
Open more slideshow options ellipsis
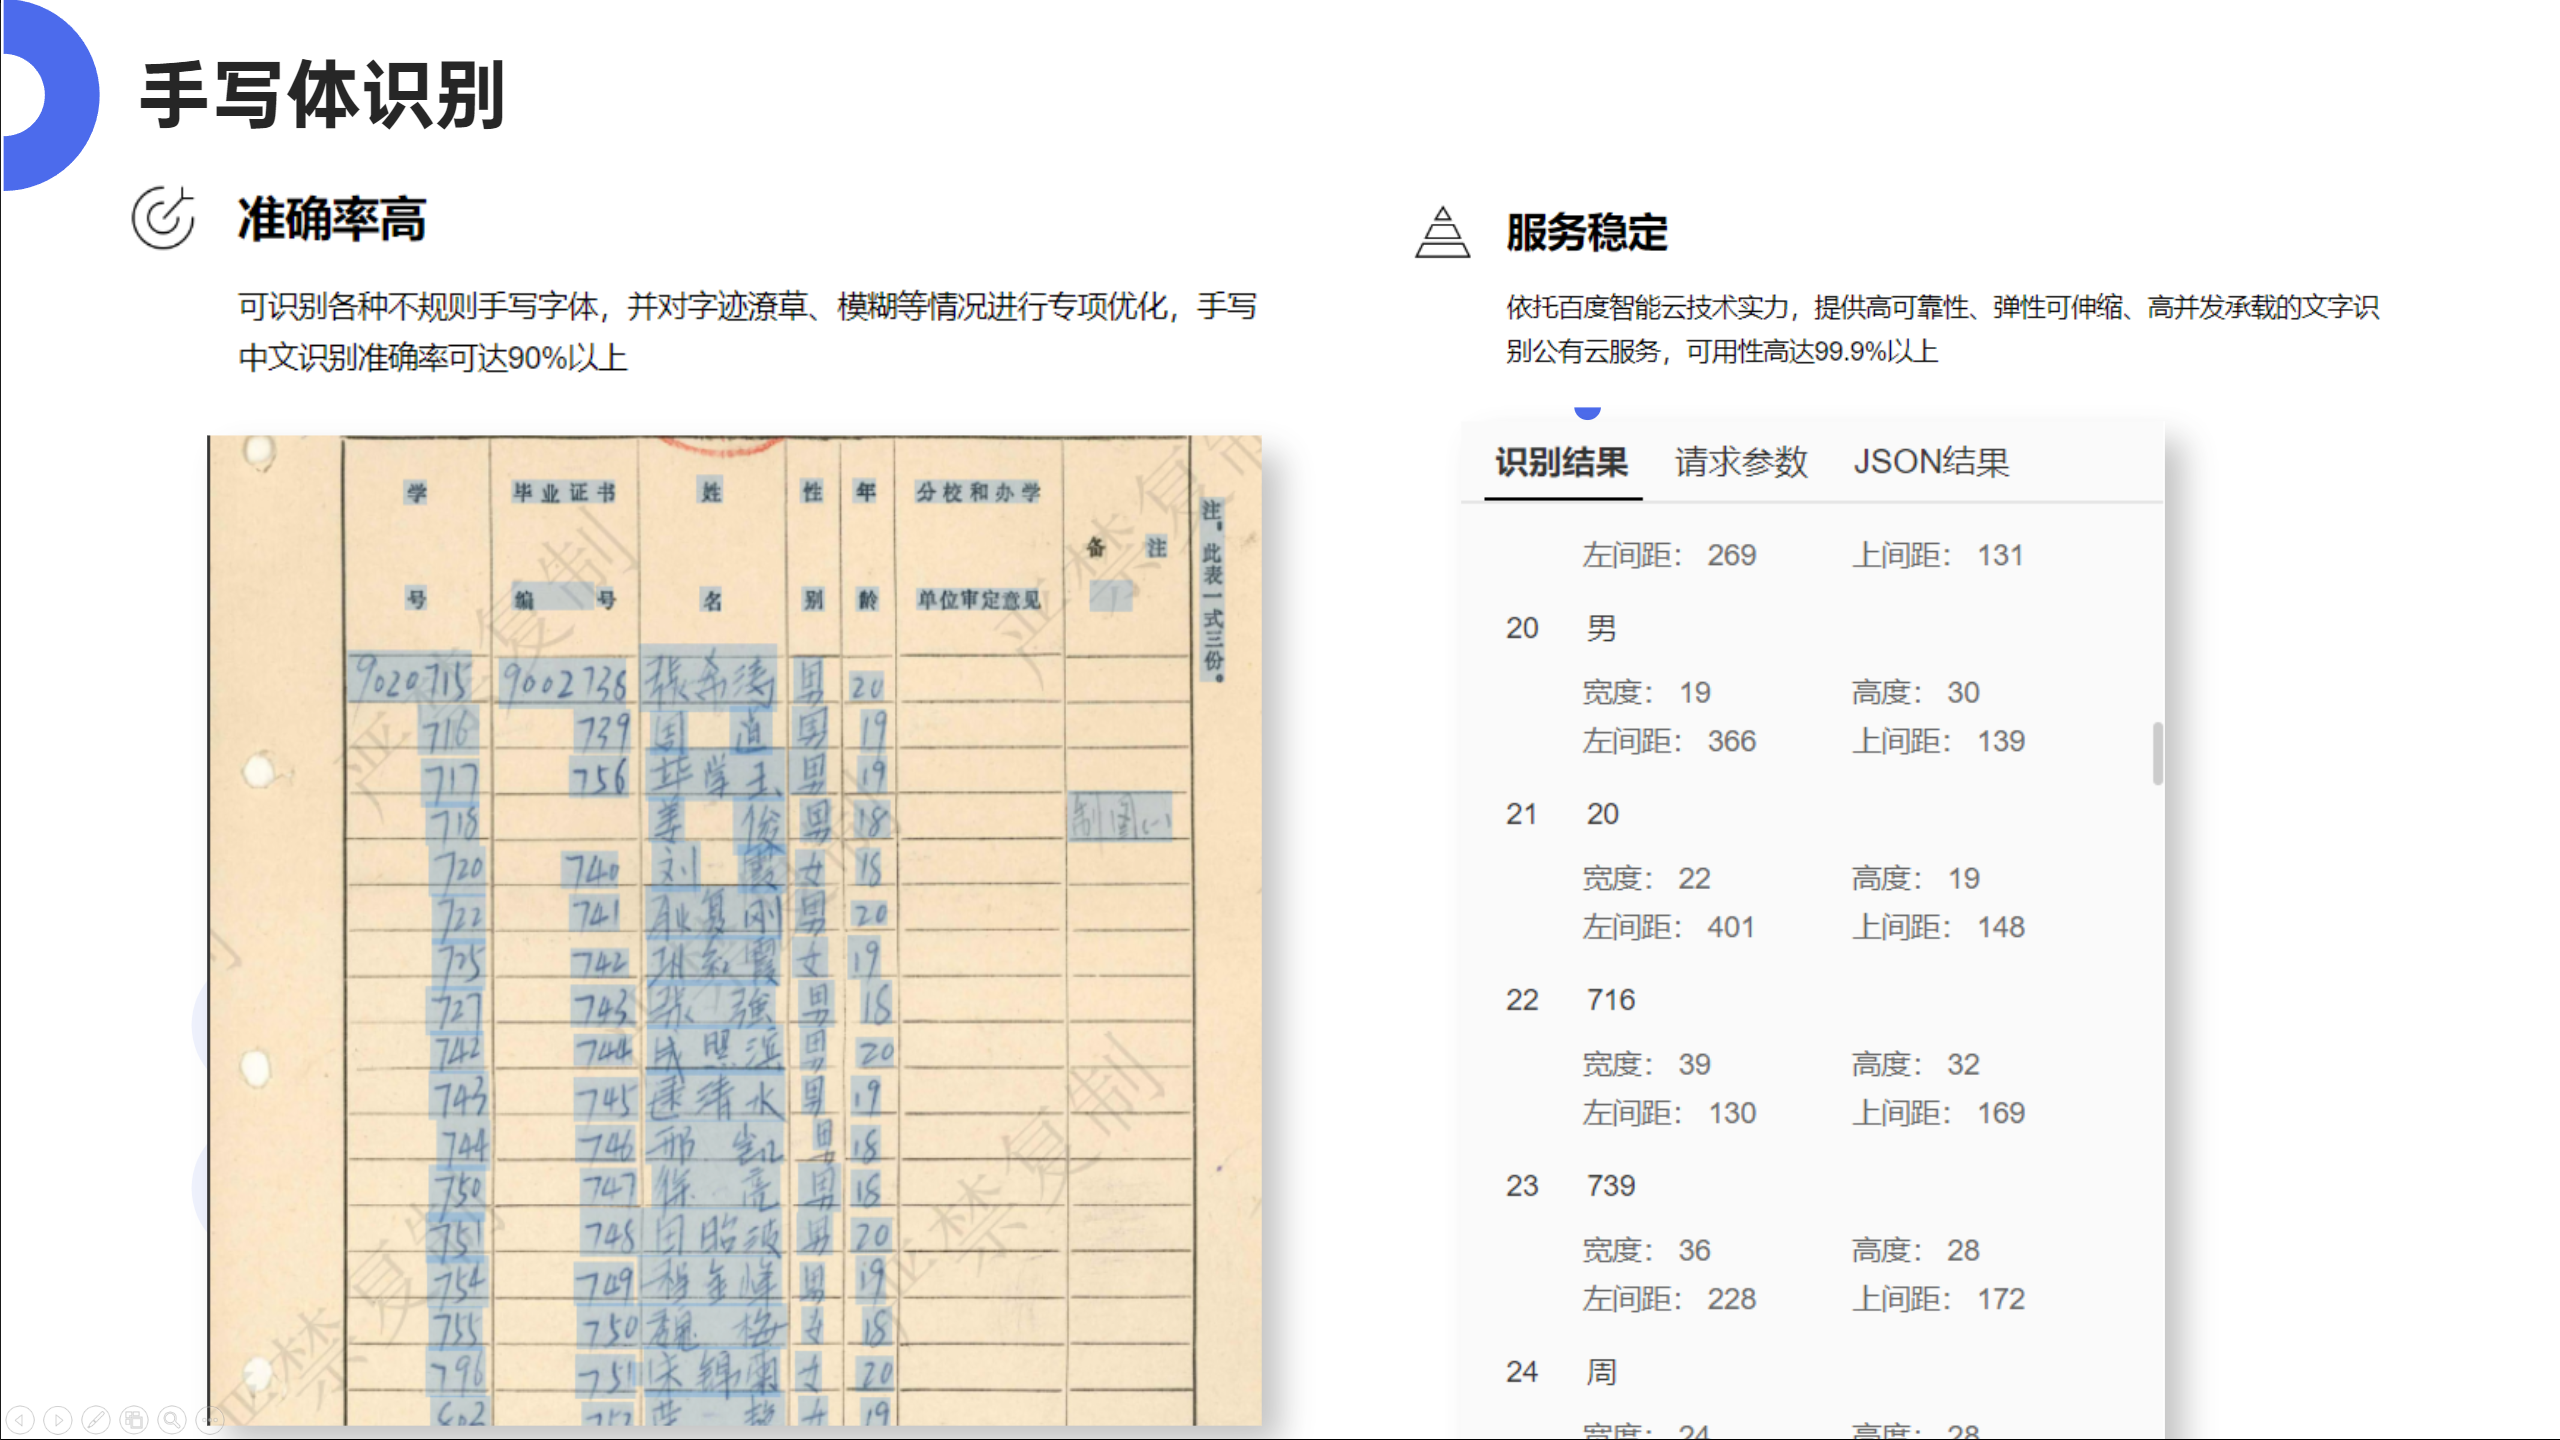pos(209,1419)
